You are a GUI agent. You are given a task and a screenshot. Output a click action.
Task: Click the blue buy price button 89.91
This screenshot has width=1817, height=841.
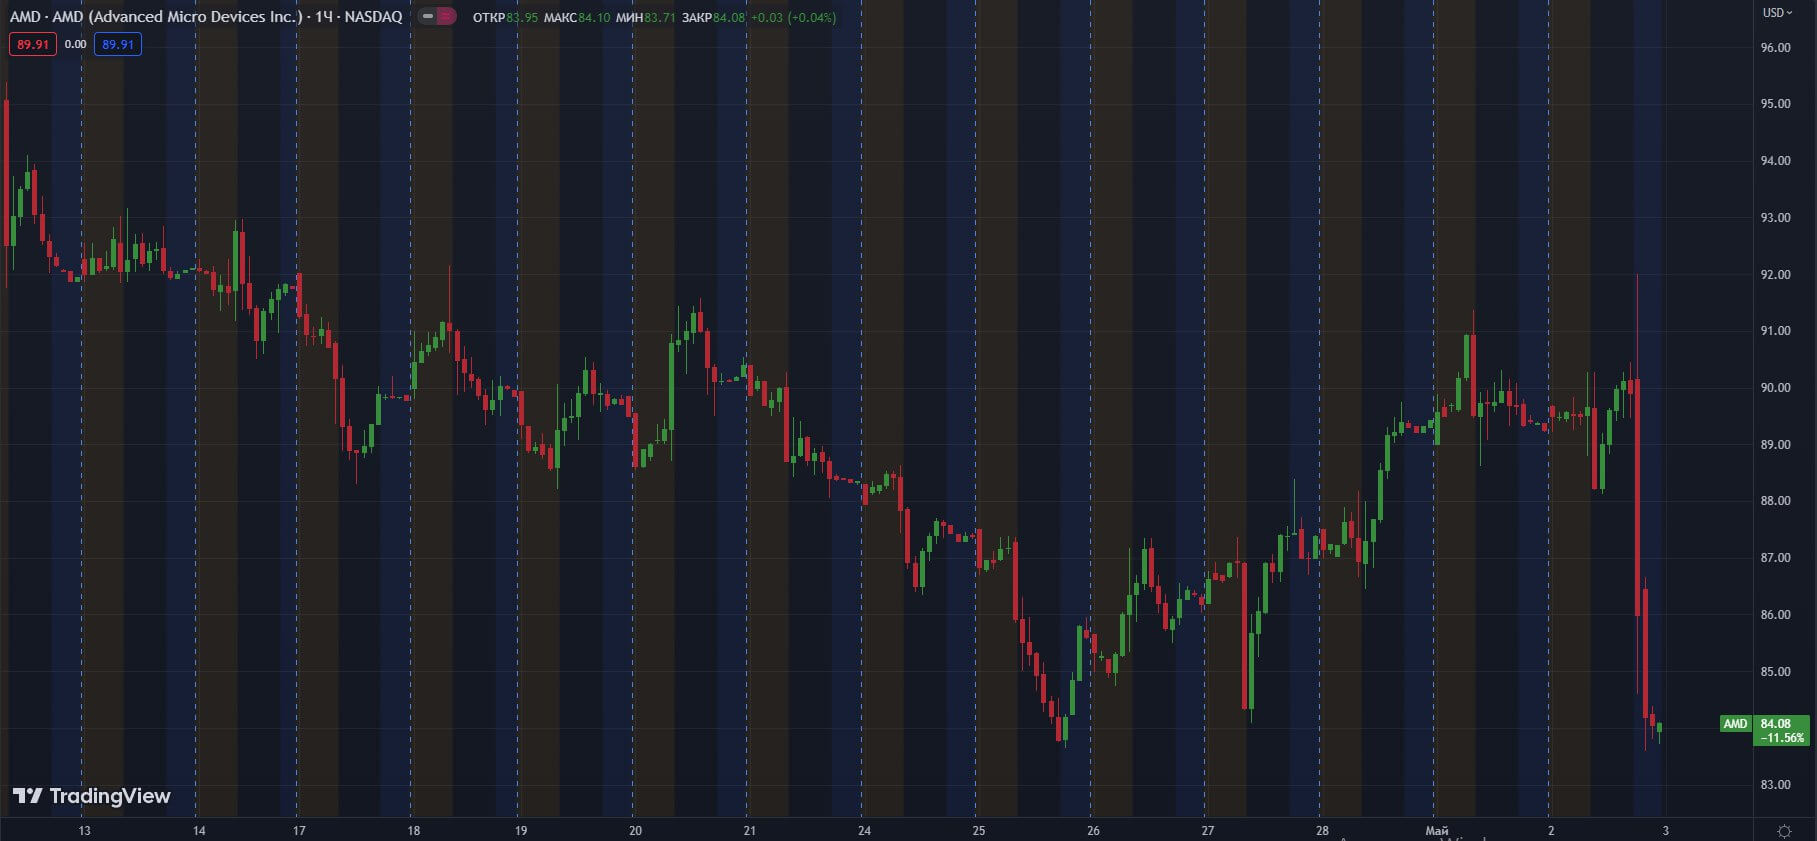pyautogui.click(x=118, y=44)
